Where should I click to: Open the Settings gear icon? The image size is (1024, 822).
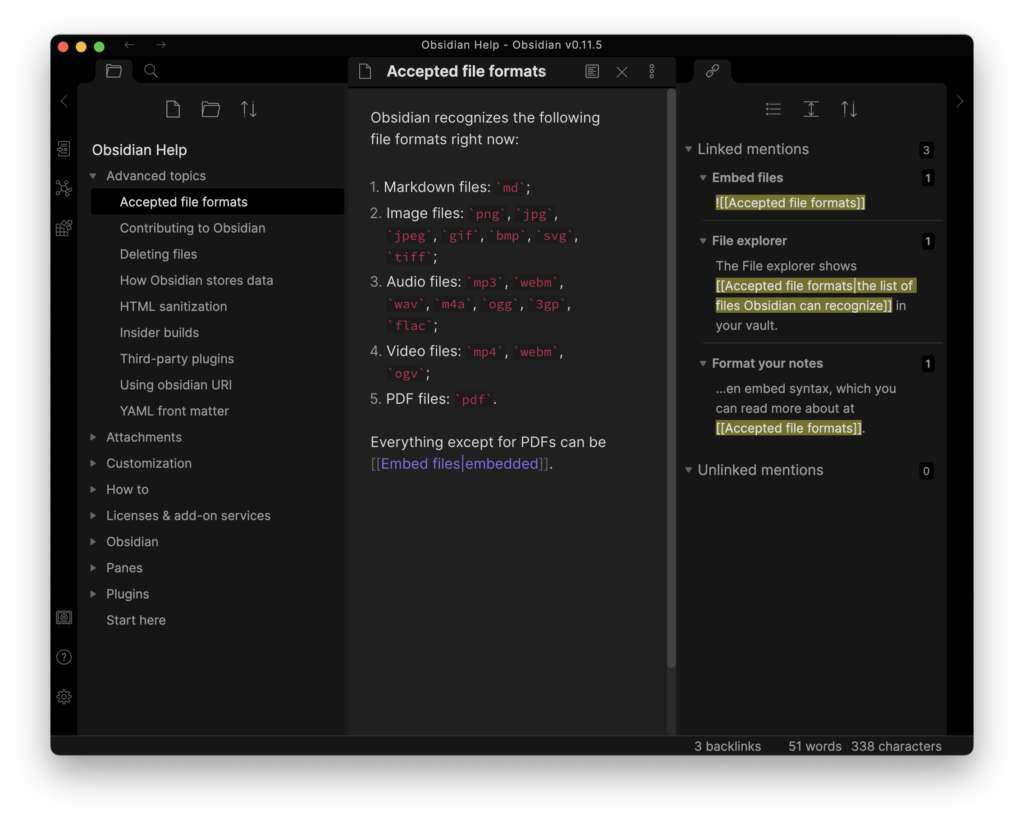(64, 697)
